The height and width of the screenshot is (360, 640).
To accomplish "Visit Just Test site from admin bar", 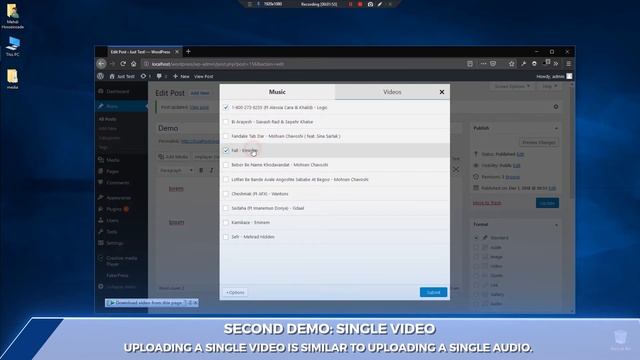I will pyautogui.click(x=122, y=76).
